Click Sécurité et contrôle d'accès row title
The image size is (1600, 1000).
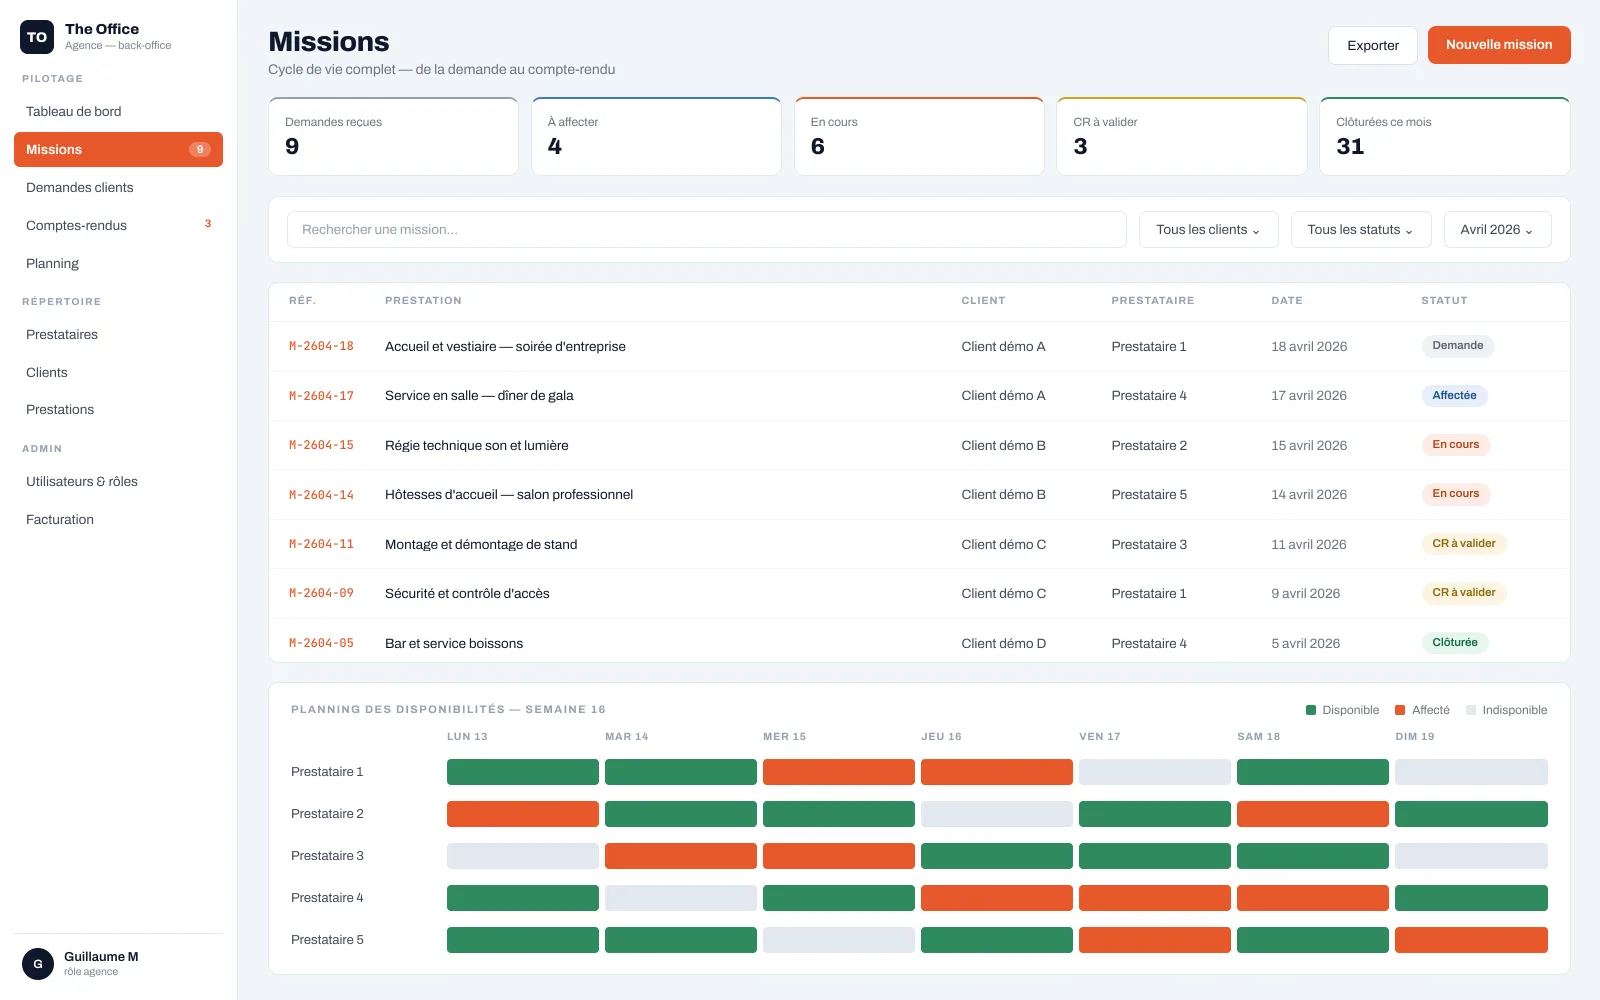tap(467, 594)
